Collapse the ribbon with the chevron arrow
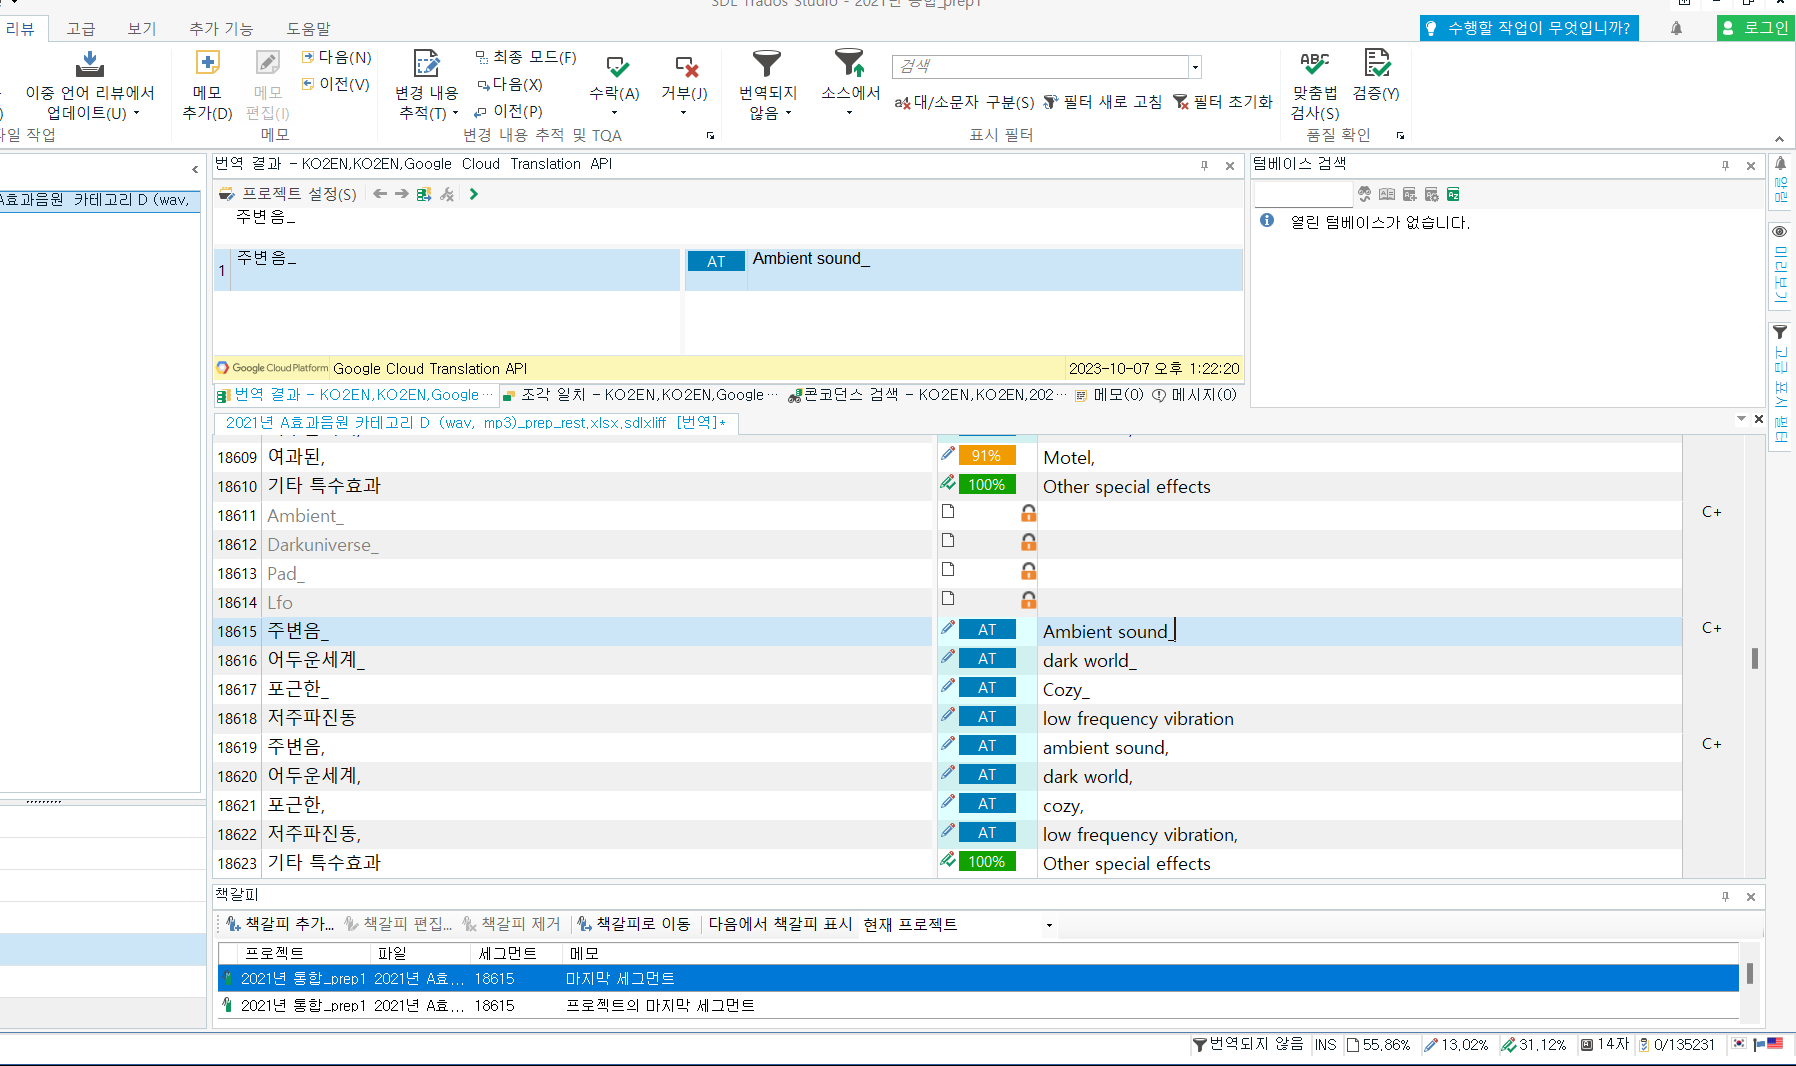1796x1066 pixels. [1779, 139]
